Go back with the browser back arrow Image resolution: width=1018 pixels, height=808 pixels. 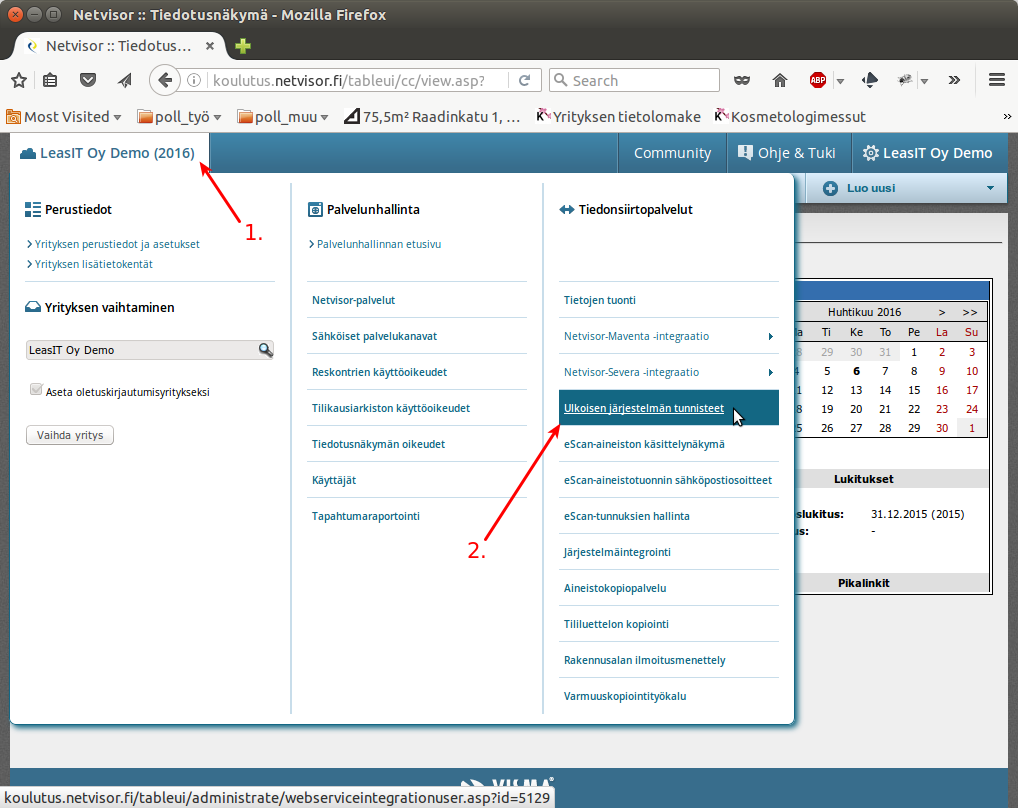click(165, 80)
